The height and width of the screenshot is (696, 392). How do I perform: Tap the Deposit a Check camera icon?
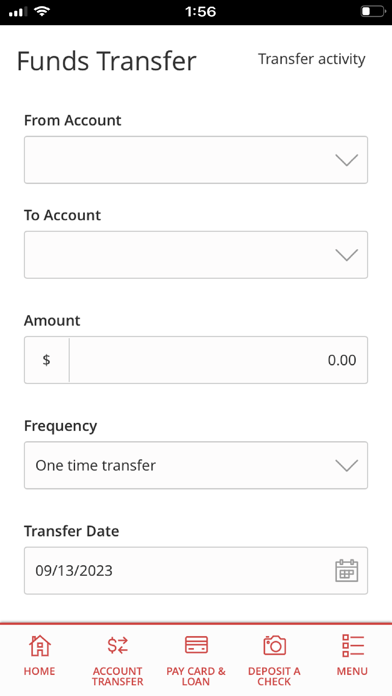click(274, 645)
